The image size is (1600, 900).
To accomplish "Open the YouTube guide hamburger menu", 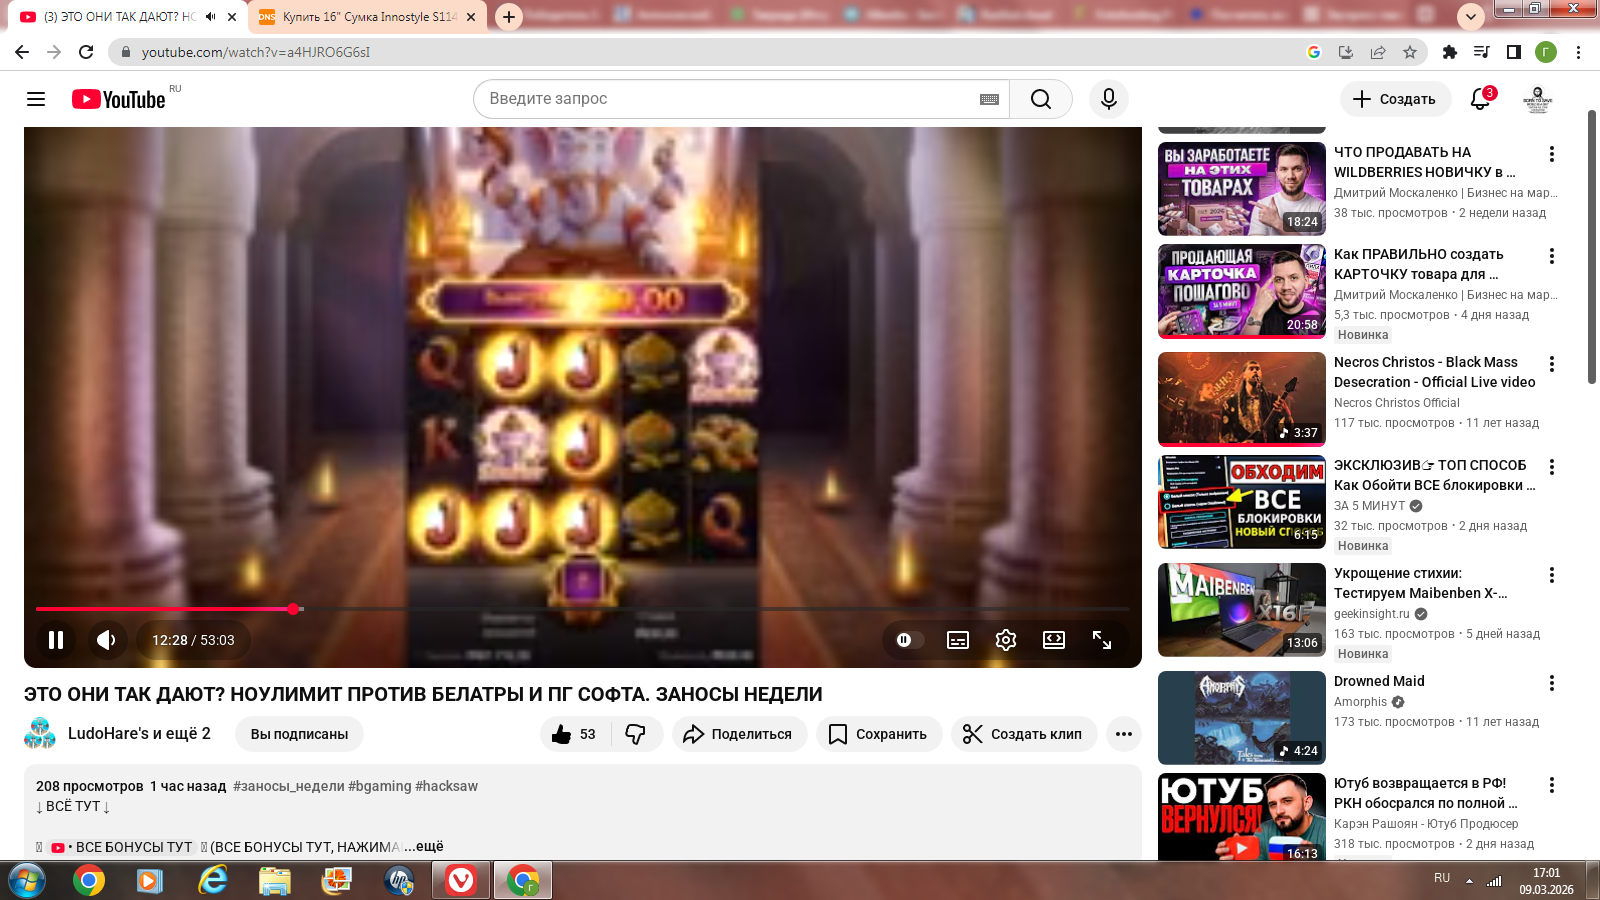I will coord(36,99).
